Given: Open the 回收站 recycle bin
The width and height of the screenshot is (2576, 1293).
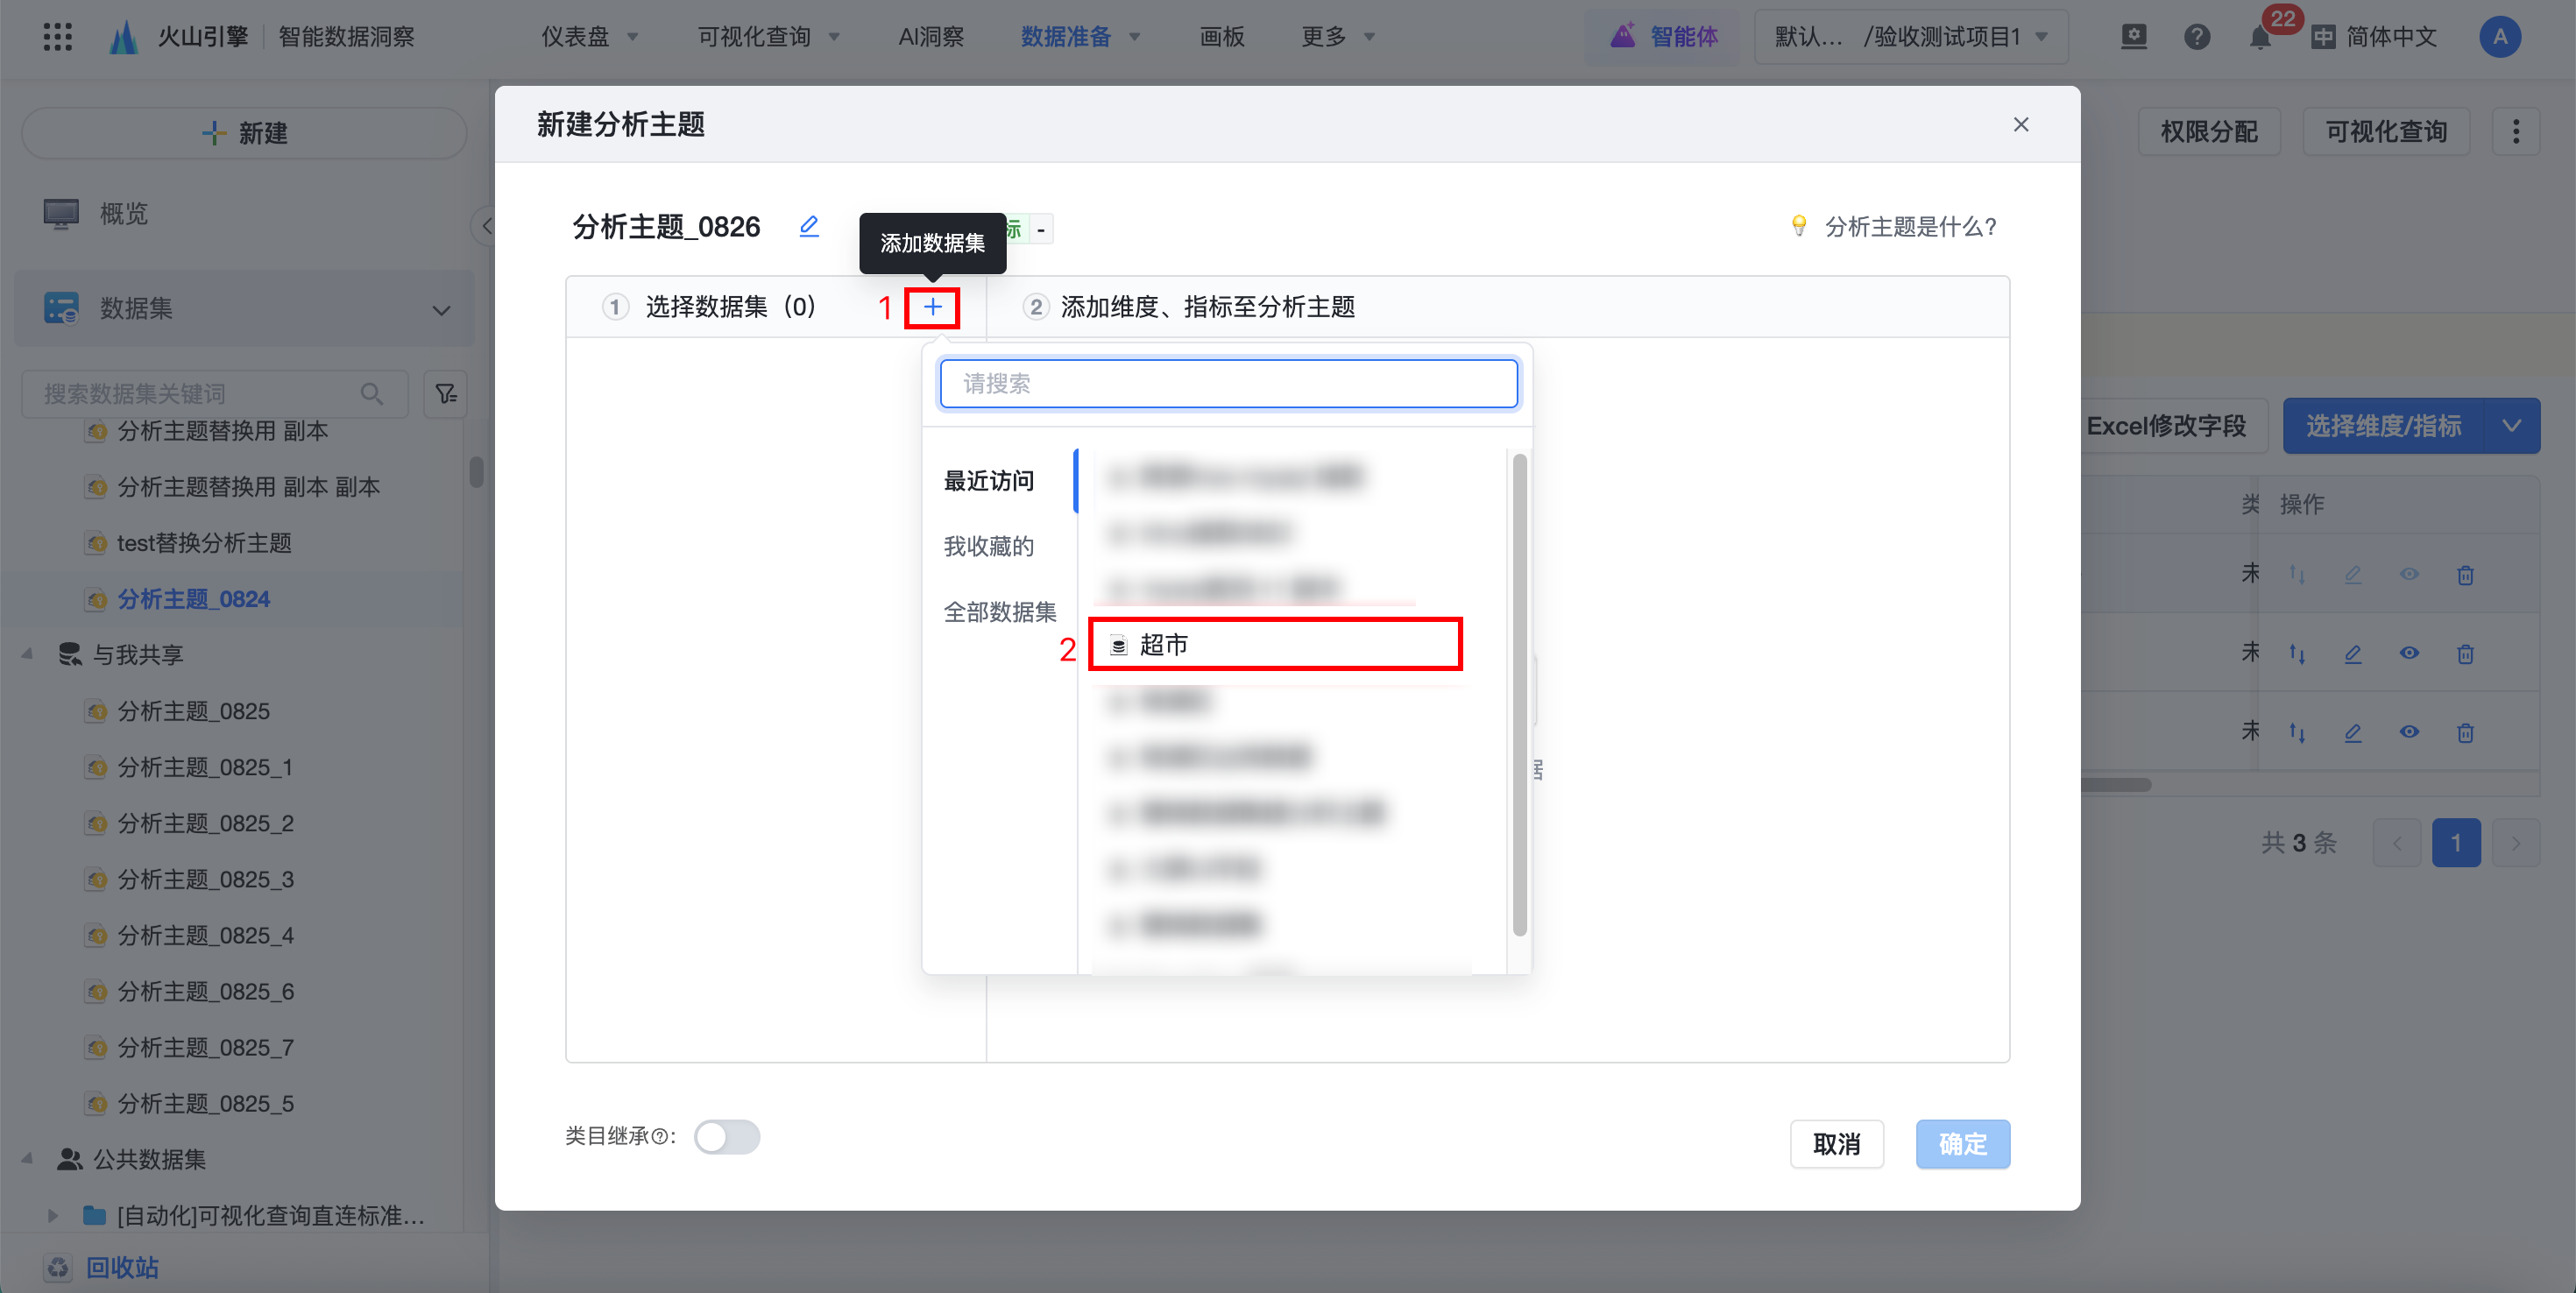Looking at the screenshot, I should [x=121, y=1267].
